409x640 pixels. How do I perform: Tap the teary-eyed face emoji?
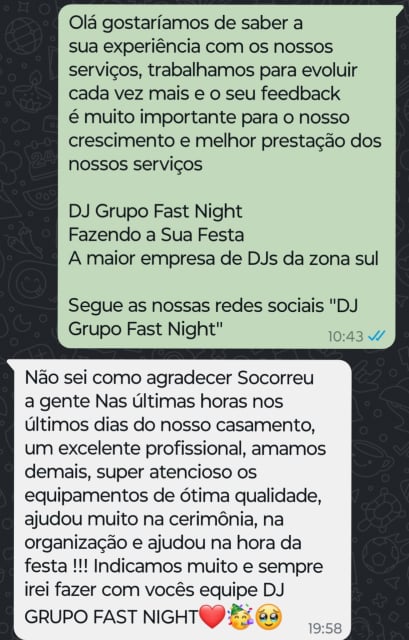[x=269, y=617]
